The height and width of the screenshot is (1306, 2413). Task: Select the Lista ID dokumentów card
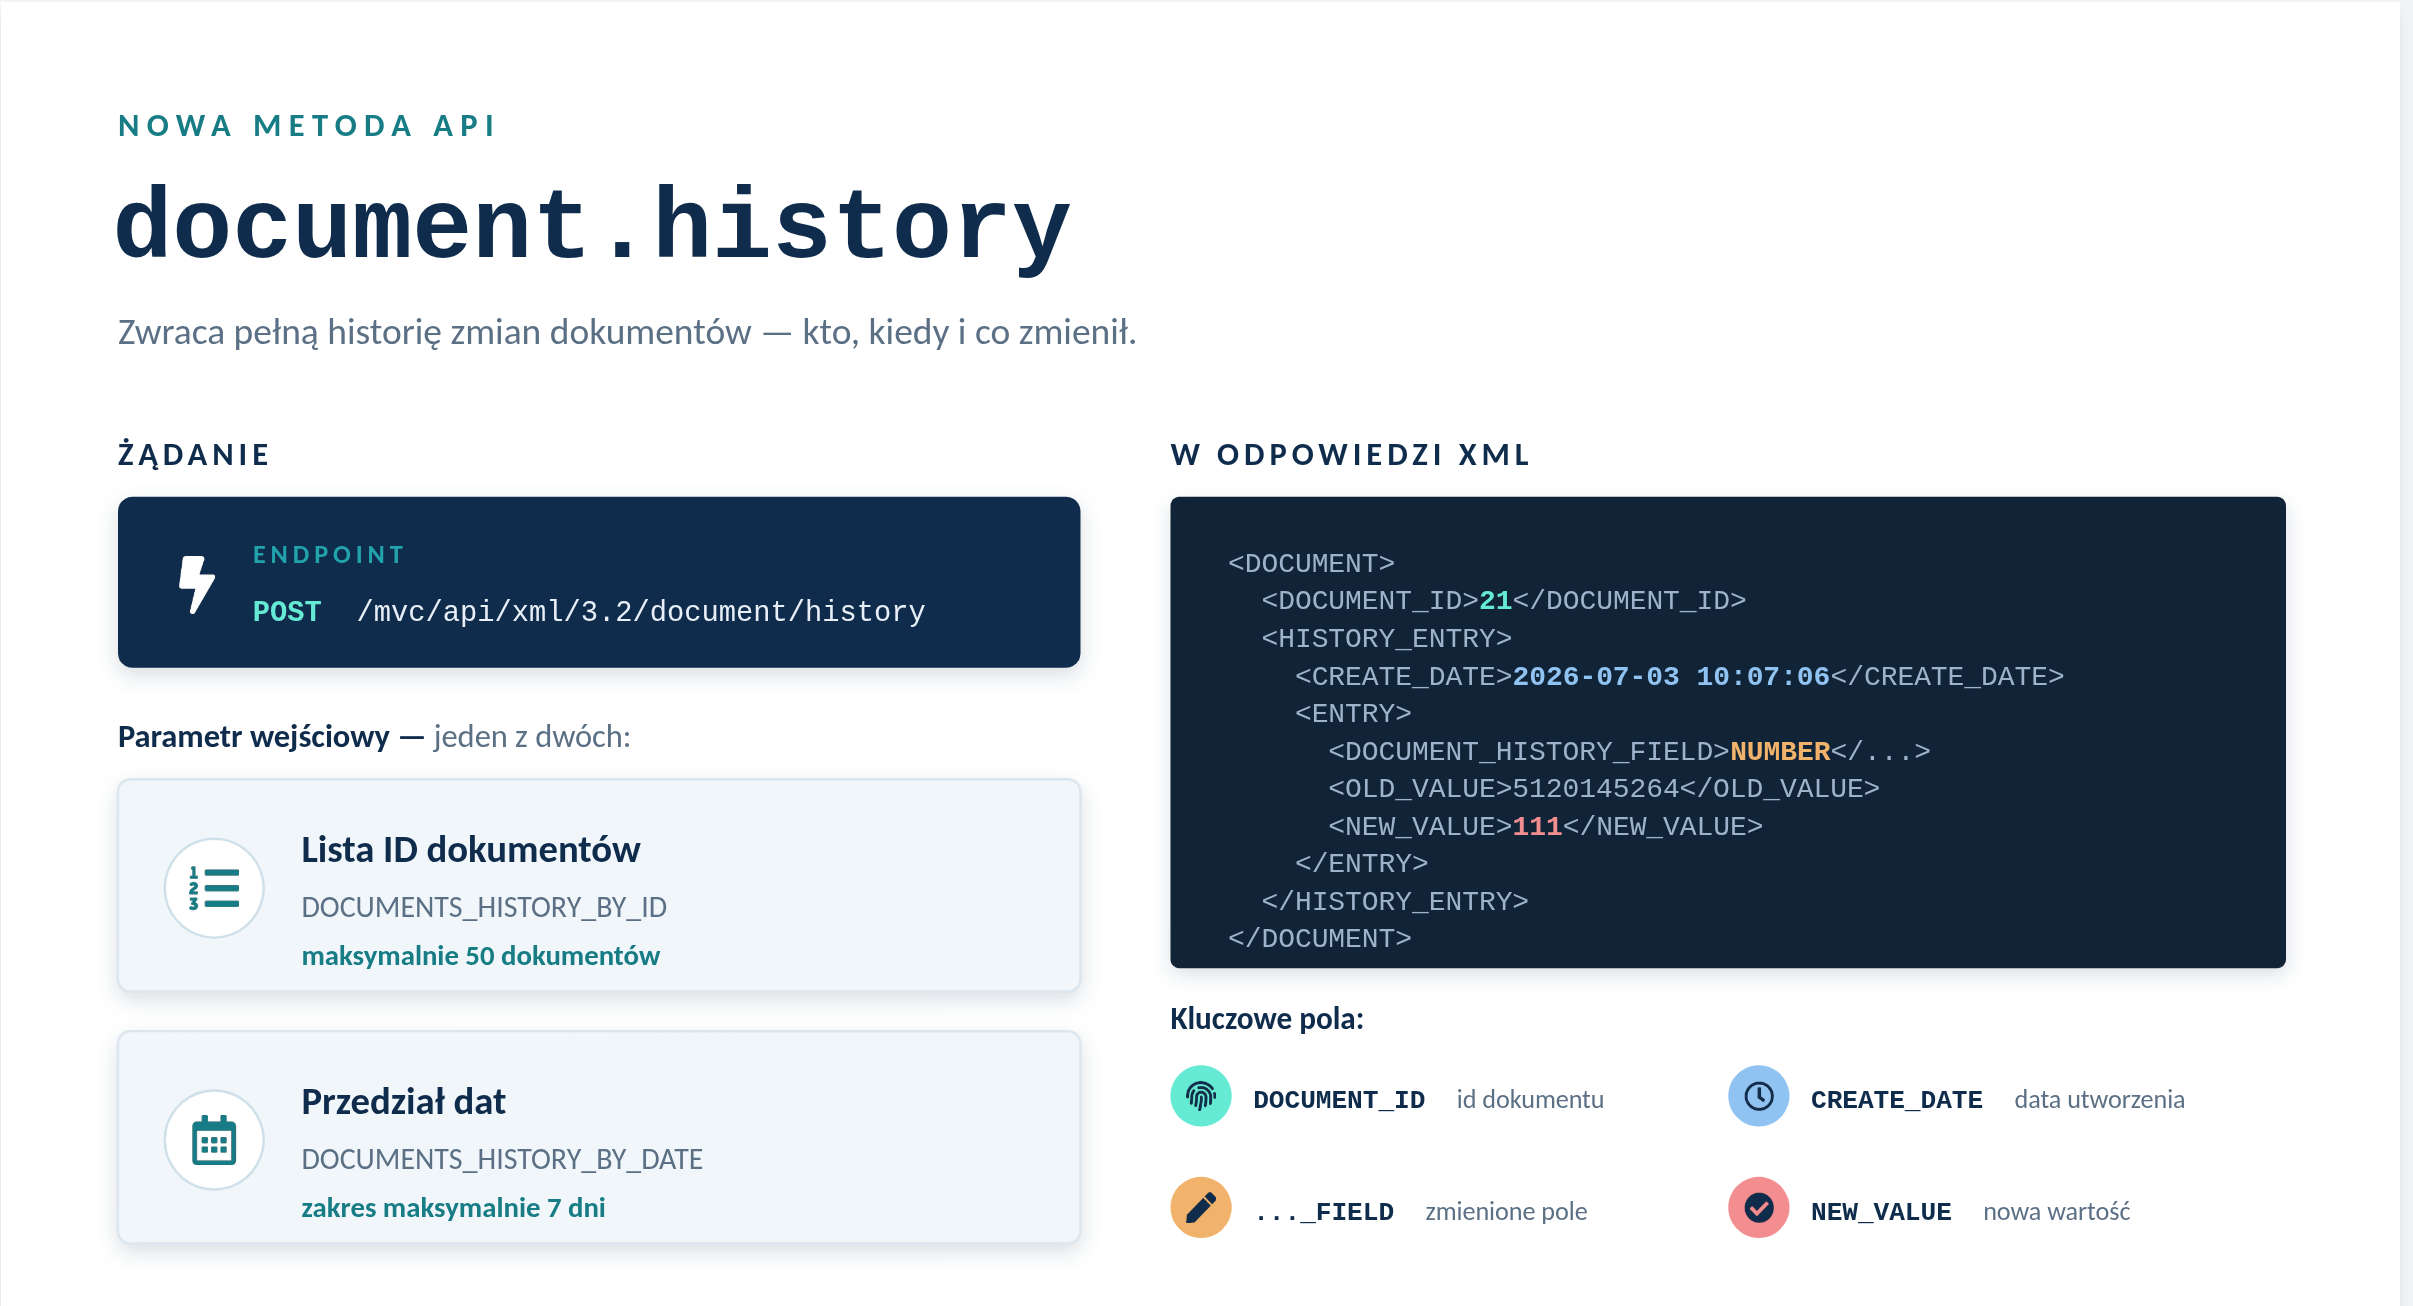click(599, 886)
